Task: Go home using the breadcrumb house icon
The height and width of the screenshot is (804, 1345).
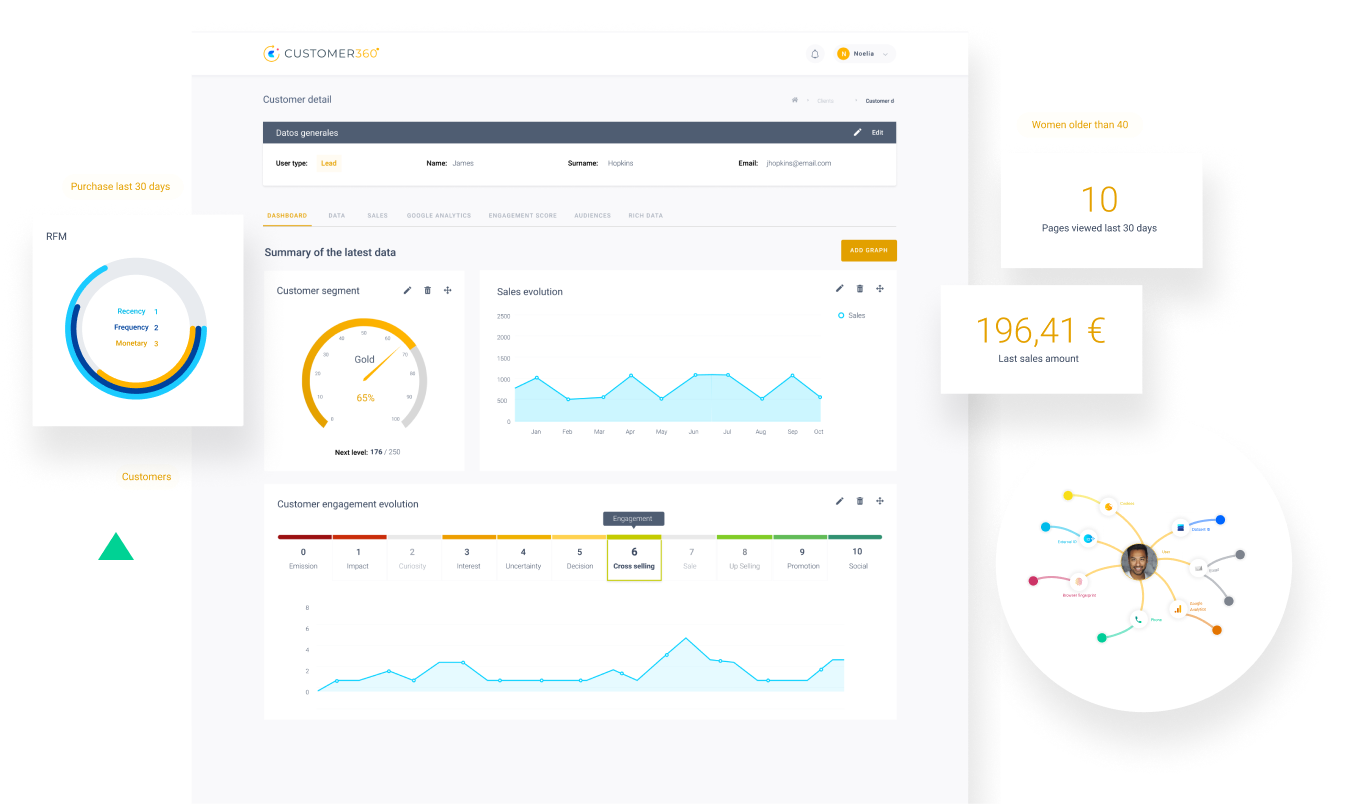Action: click(x=793, y=100)
